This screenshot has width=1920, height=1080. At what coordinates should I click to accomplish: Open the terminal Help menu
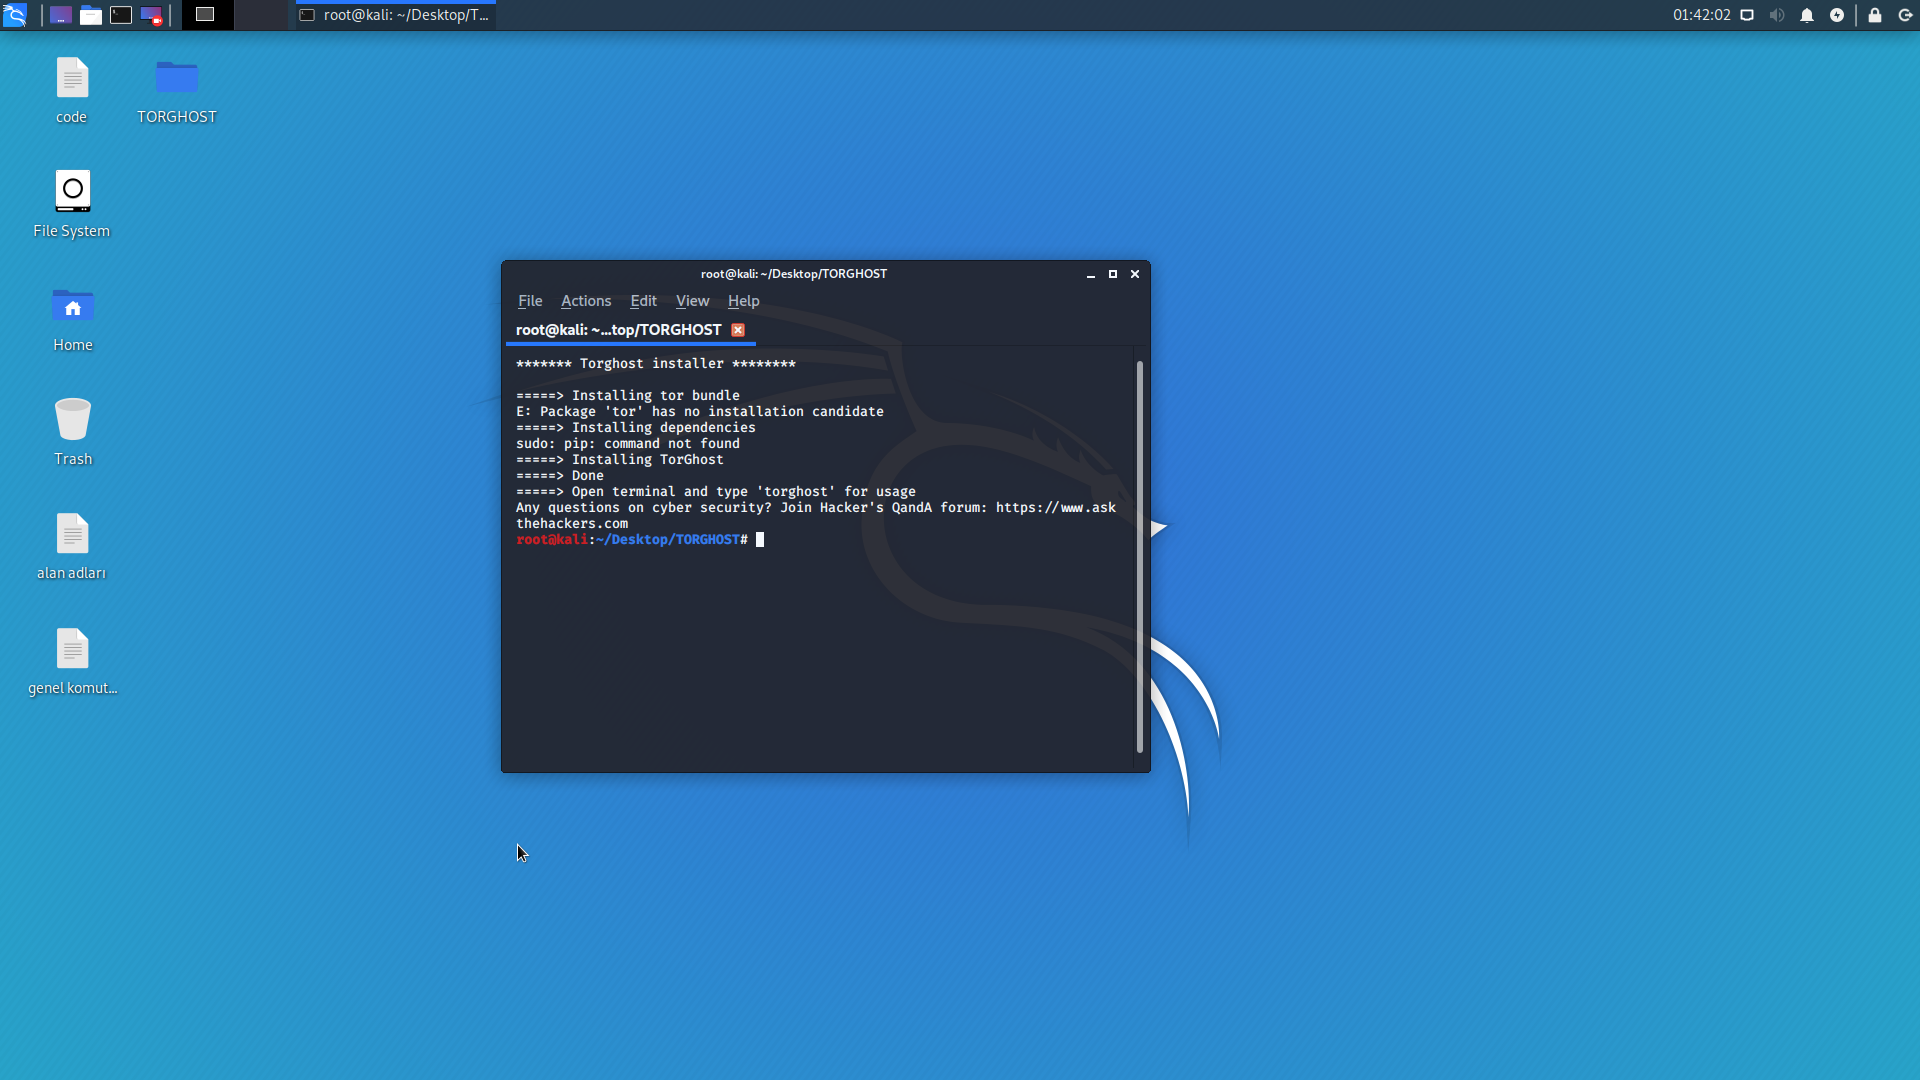pyautogui.click(x=743, y=301)
